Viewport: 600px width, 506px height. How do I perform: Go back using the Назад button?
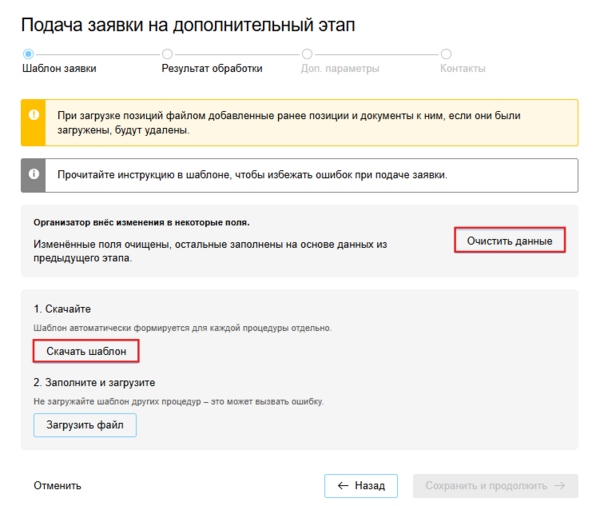[x=361, y=486]
